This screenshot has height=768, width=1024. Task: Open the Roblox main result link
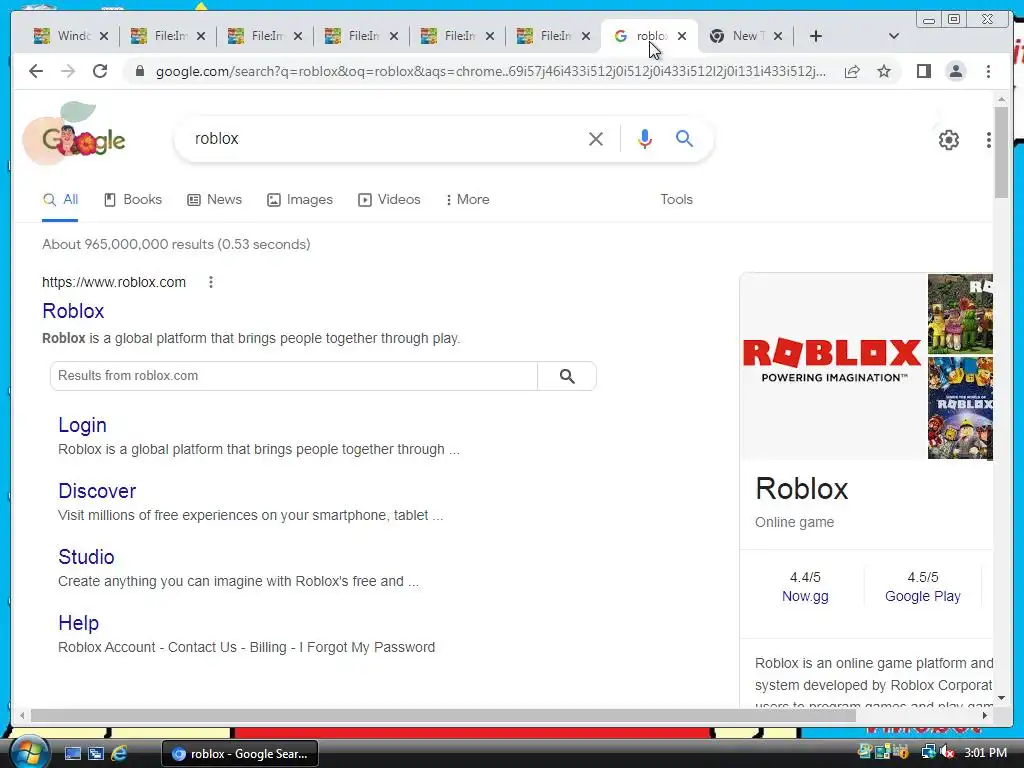pos(73,311)
